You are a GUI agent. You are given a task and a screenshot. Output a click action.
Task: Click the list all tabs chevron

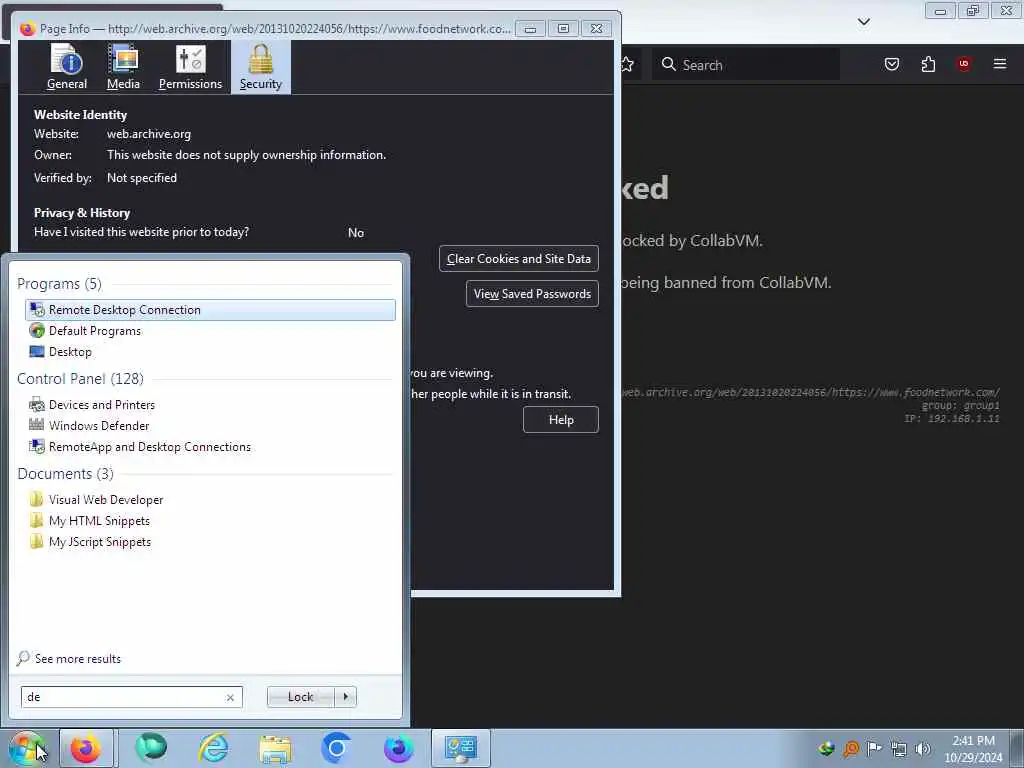pos(863,22)
